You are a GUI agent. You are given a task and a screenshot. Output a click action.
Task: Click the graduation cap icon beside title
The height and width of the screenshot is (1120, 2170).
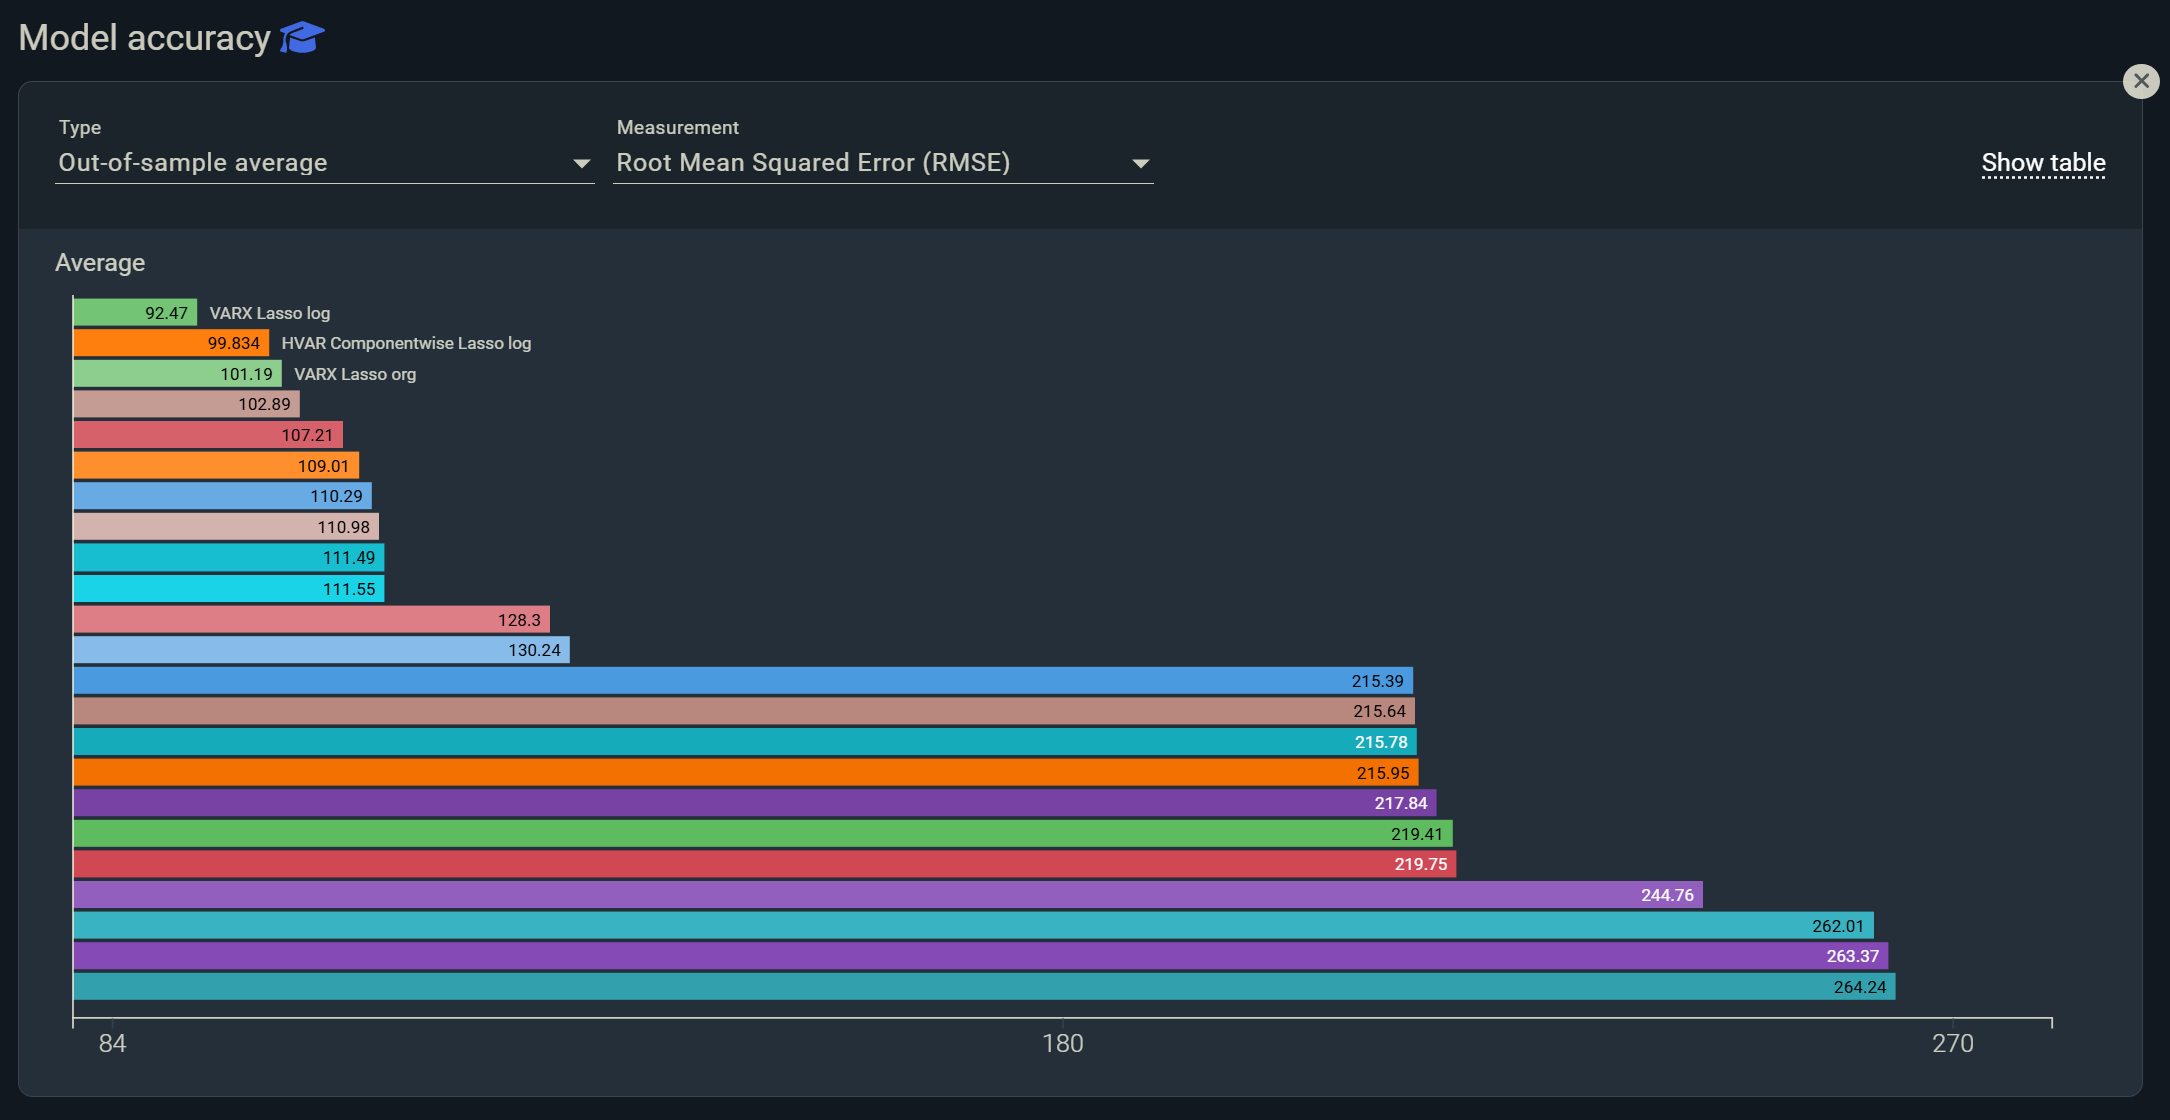click(302, 38)
